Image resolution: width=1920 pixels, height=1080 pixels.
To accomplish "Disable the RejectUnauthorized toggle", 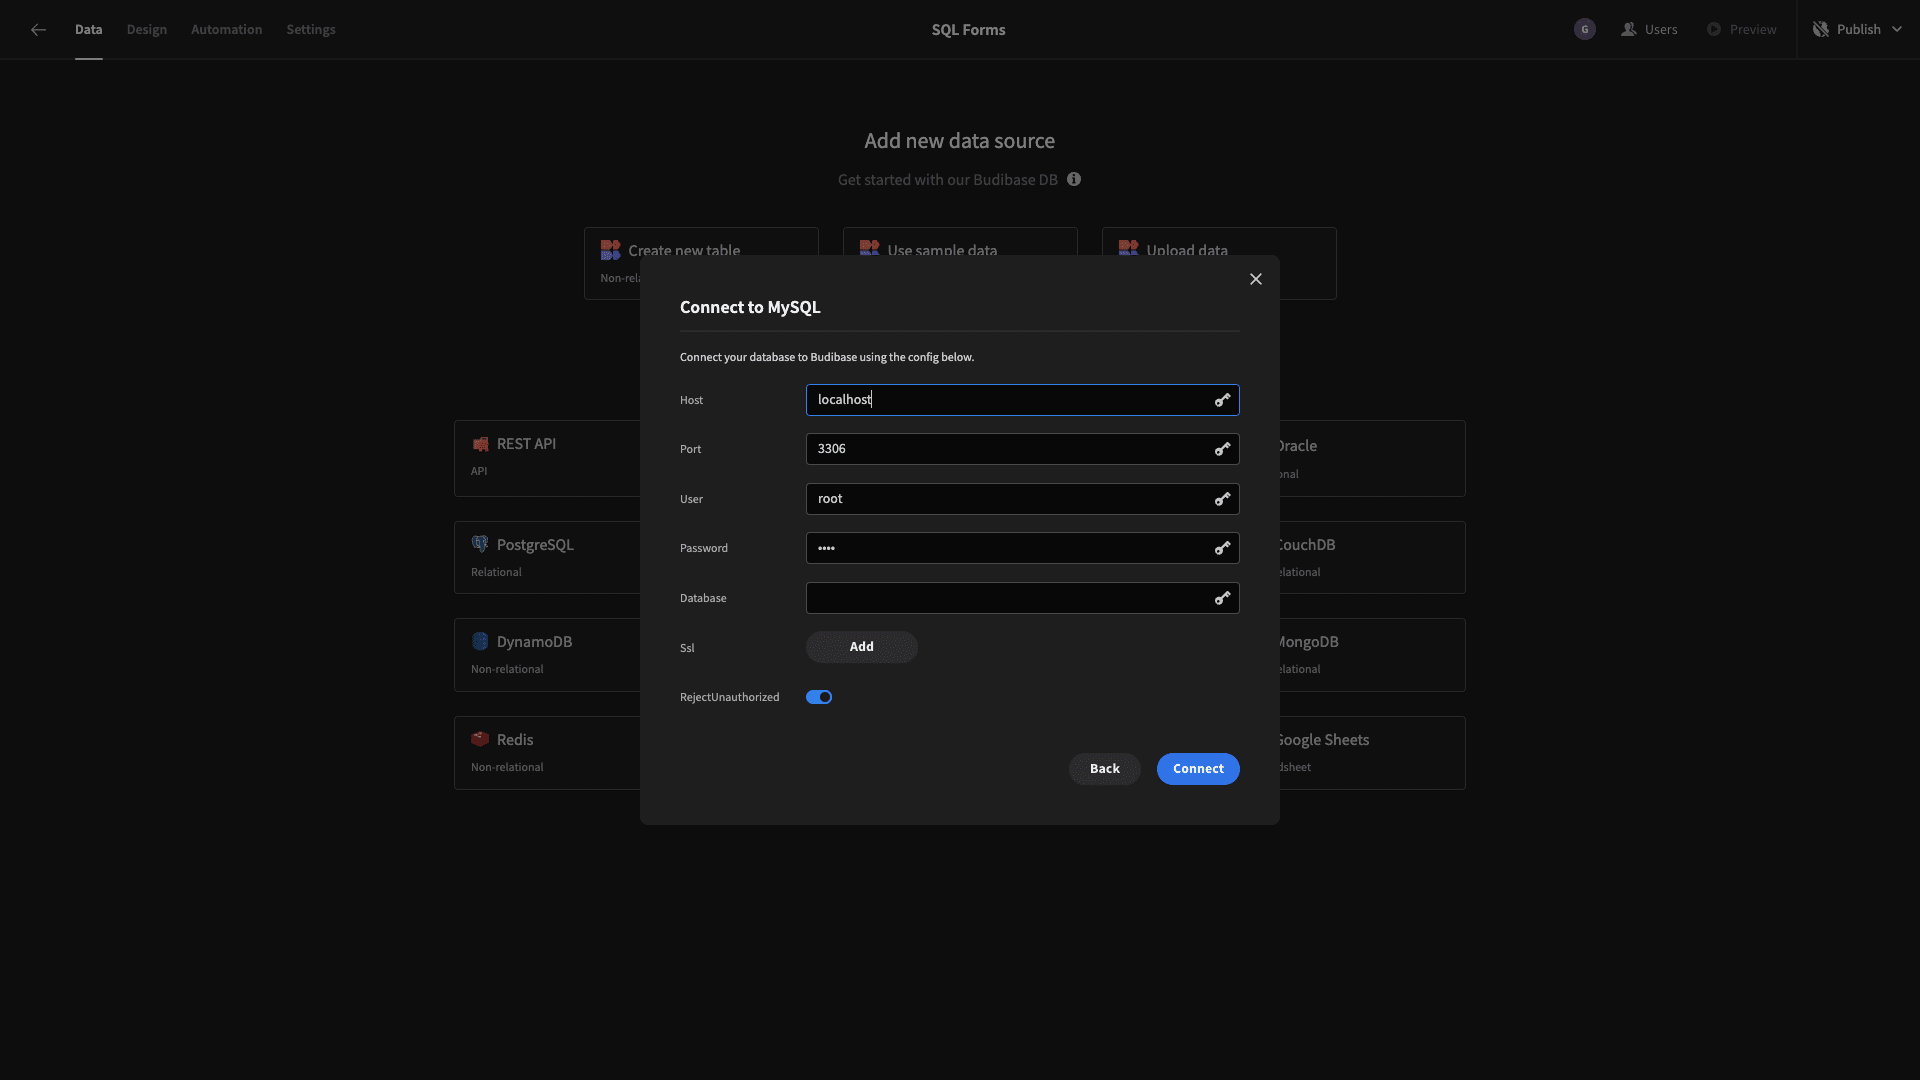I will pyautogui.click(x=819, y=696).
